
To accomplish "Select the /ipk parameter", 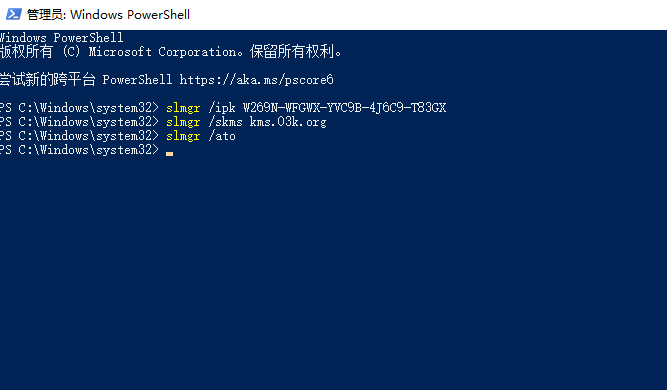I will (x=222, y=108).
